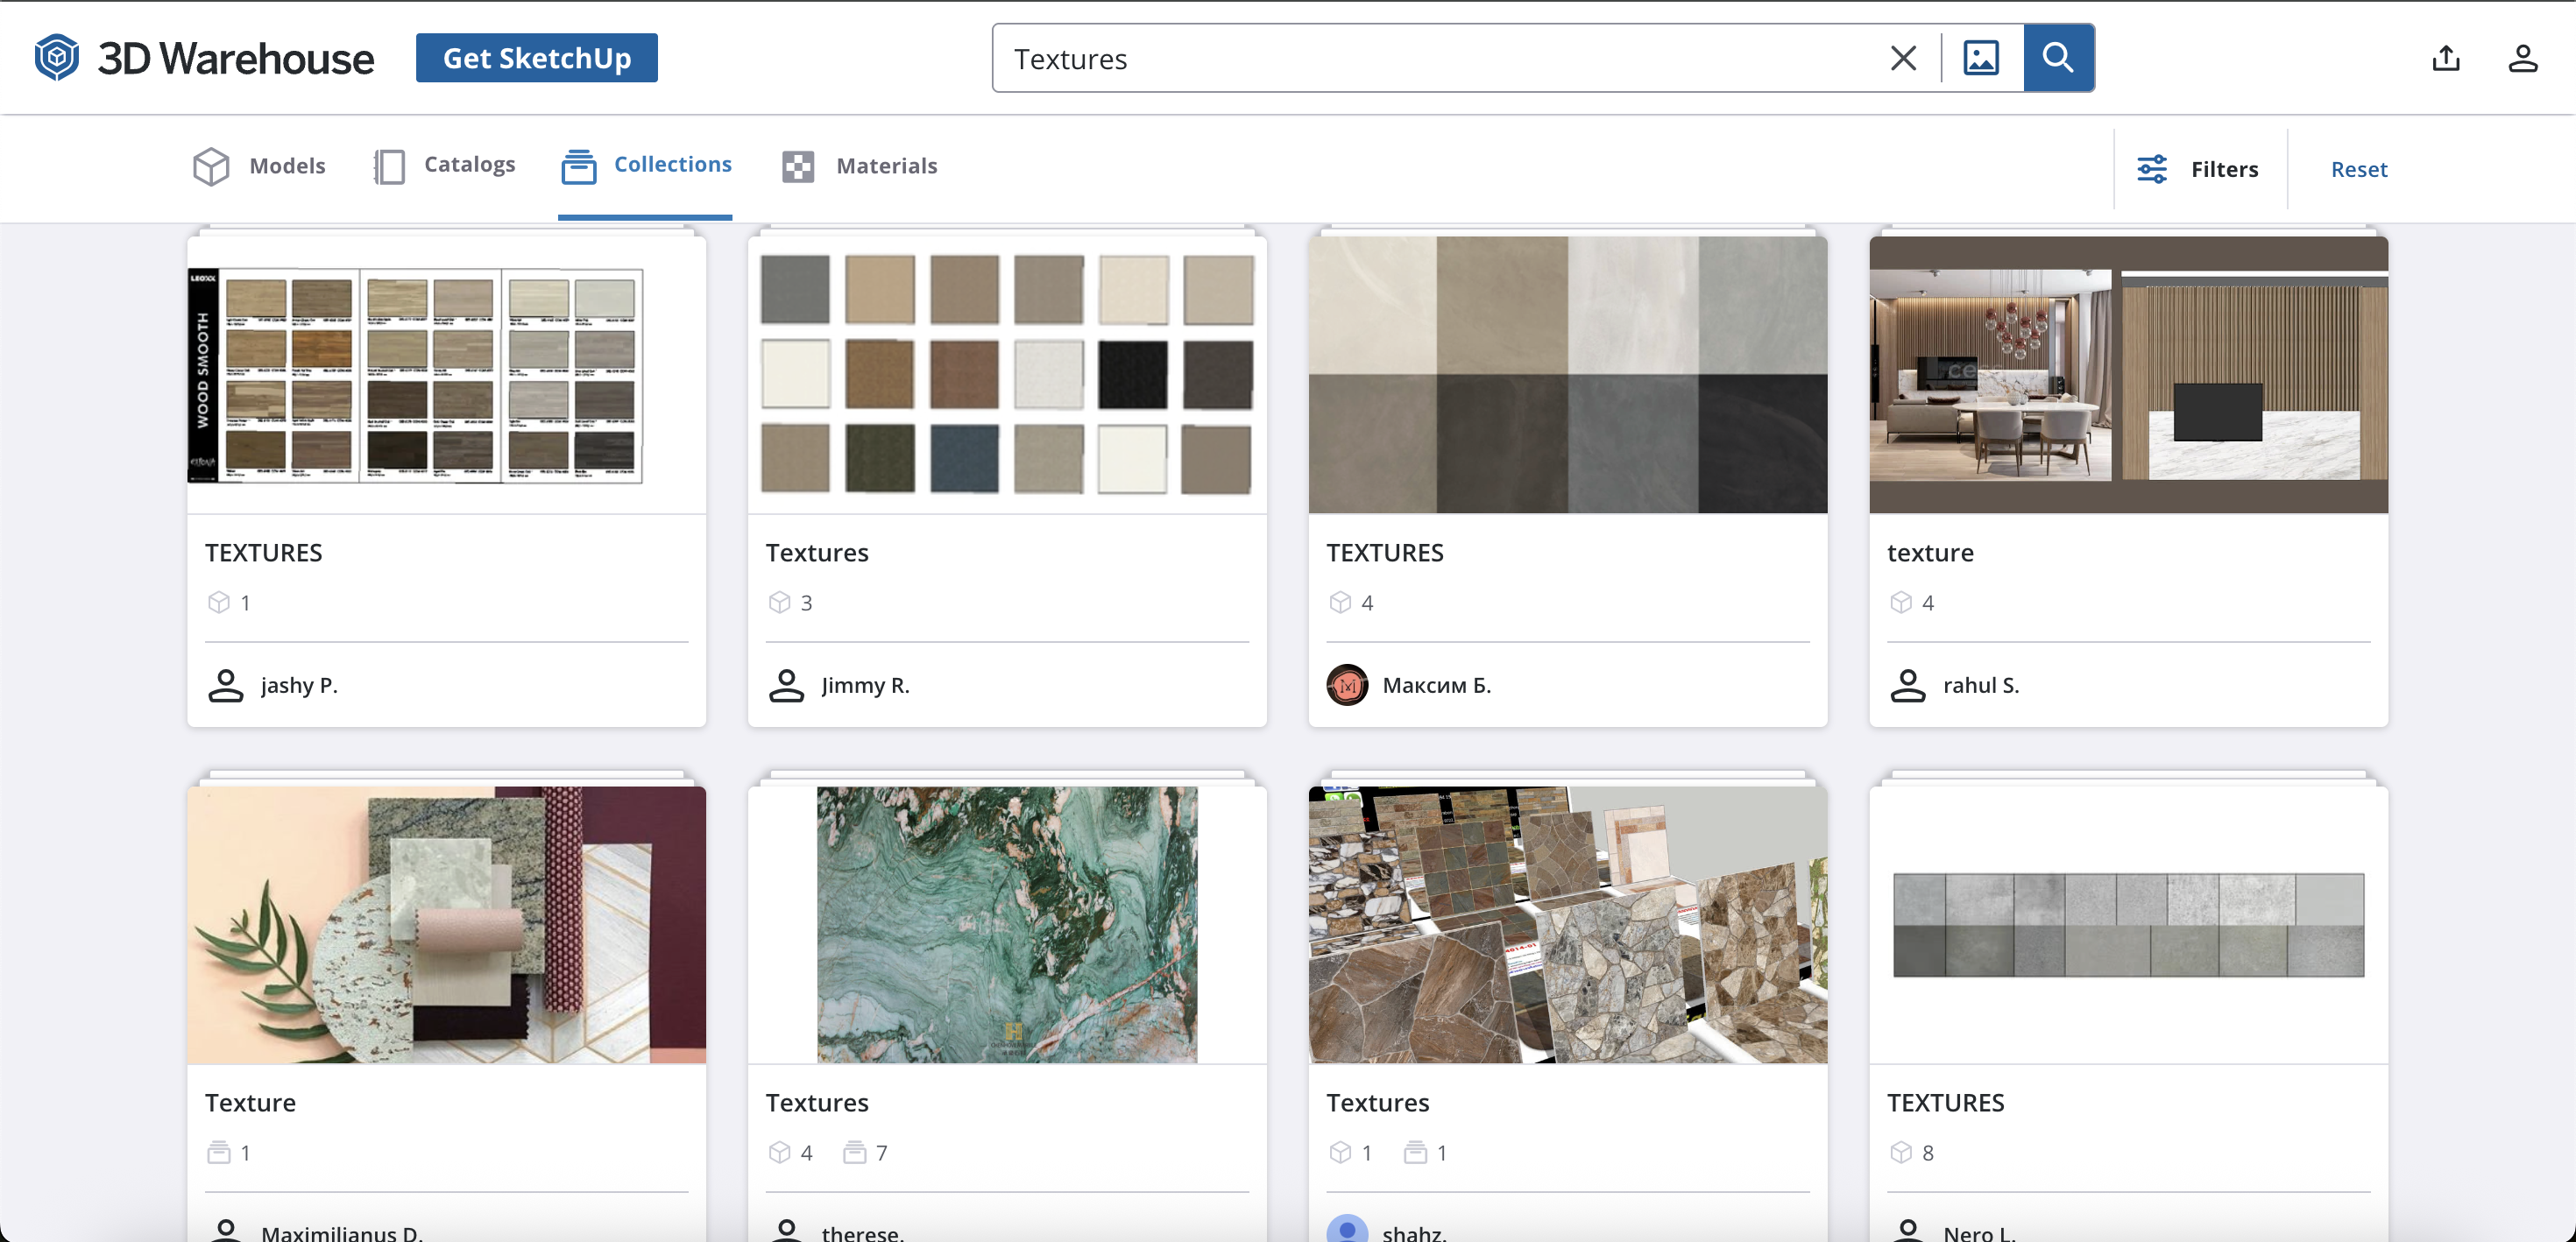Click the Filters sliders icon
This screenshot has width=2576, height=1242.
[x=2152, y=169]
